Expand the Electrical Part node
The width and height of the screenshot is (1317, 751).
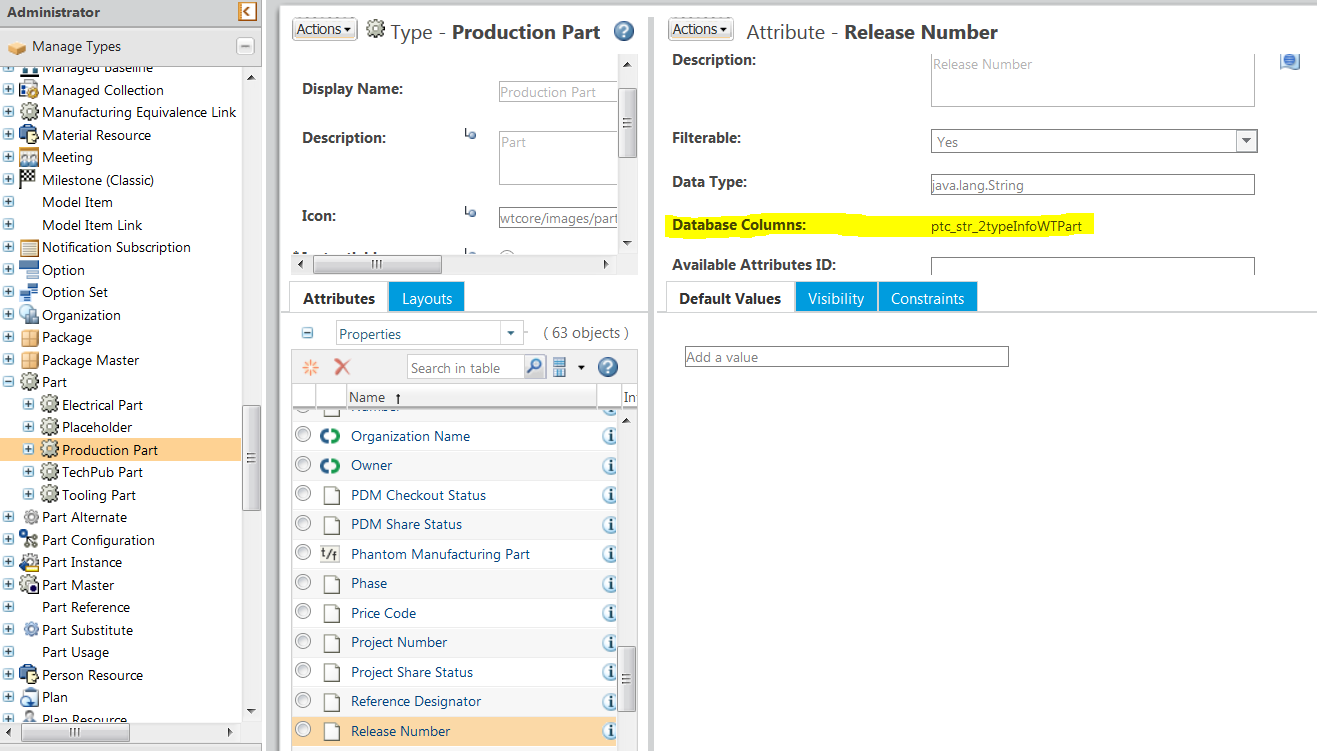[x=28, y=405]
